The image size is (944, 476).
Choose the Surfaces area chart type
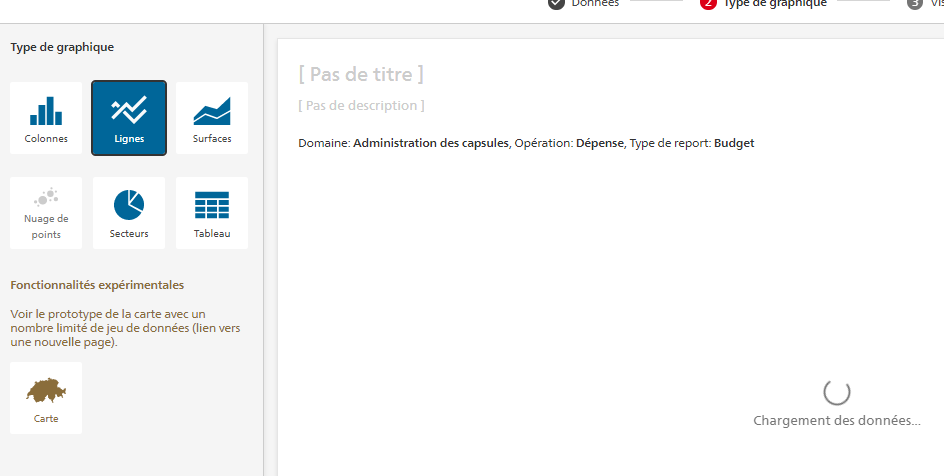click(212, 118)
